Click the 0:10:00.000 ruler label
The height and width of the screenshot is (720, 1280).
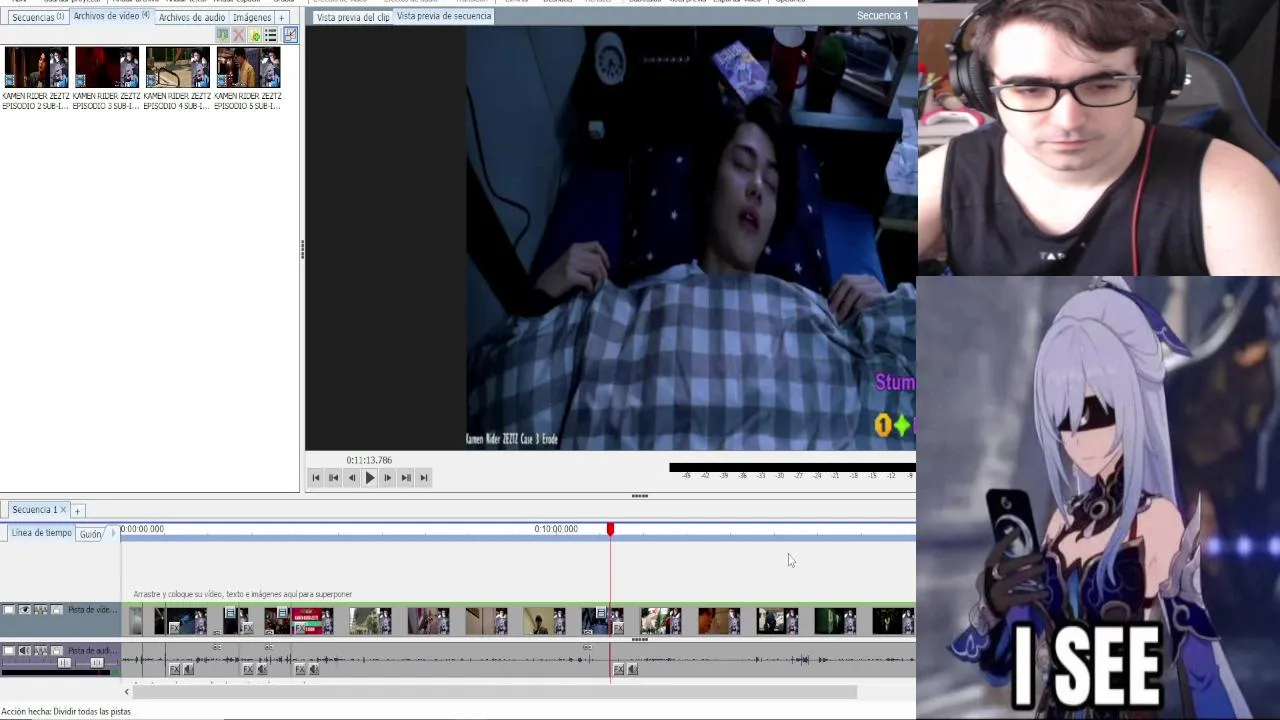pos(556,529)
